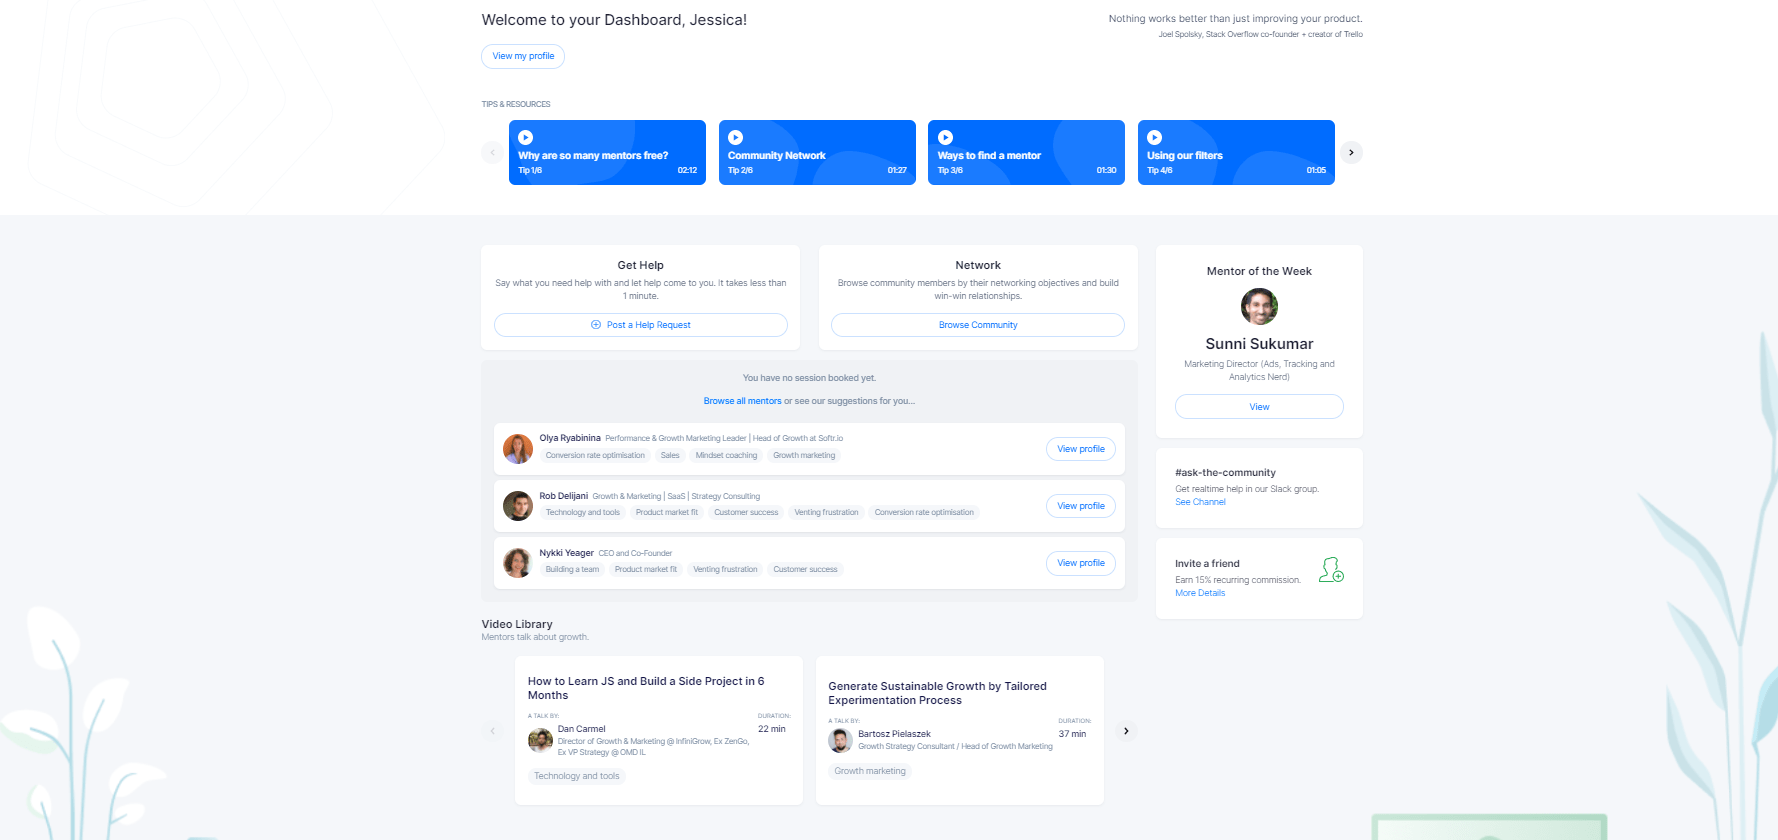Move the Video Library carousel backward

pos(492,731)
